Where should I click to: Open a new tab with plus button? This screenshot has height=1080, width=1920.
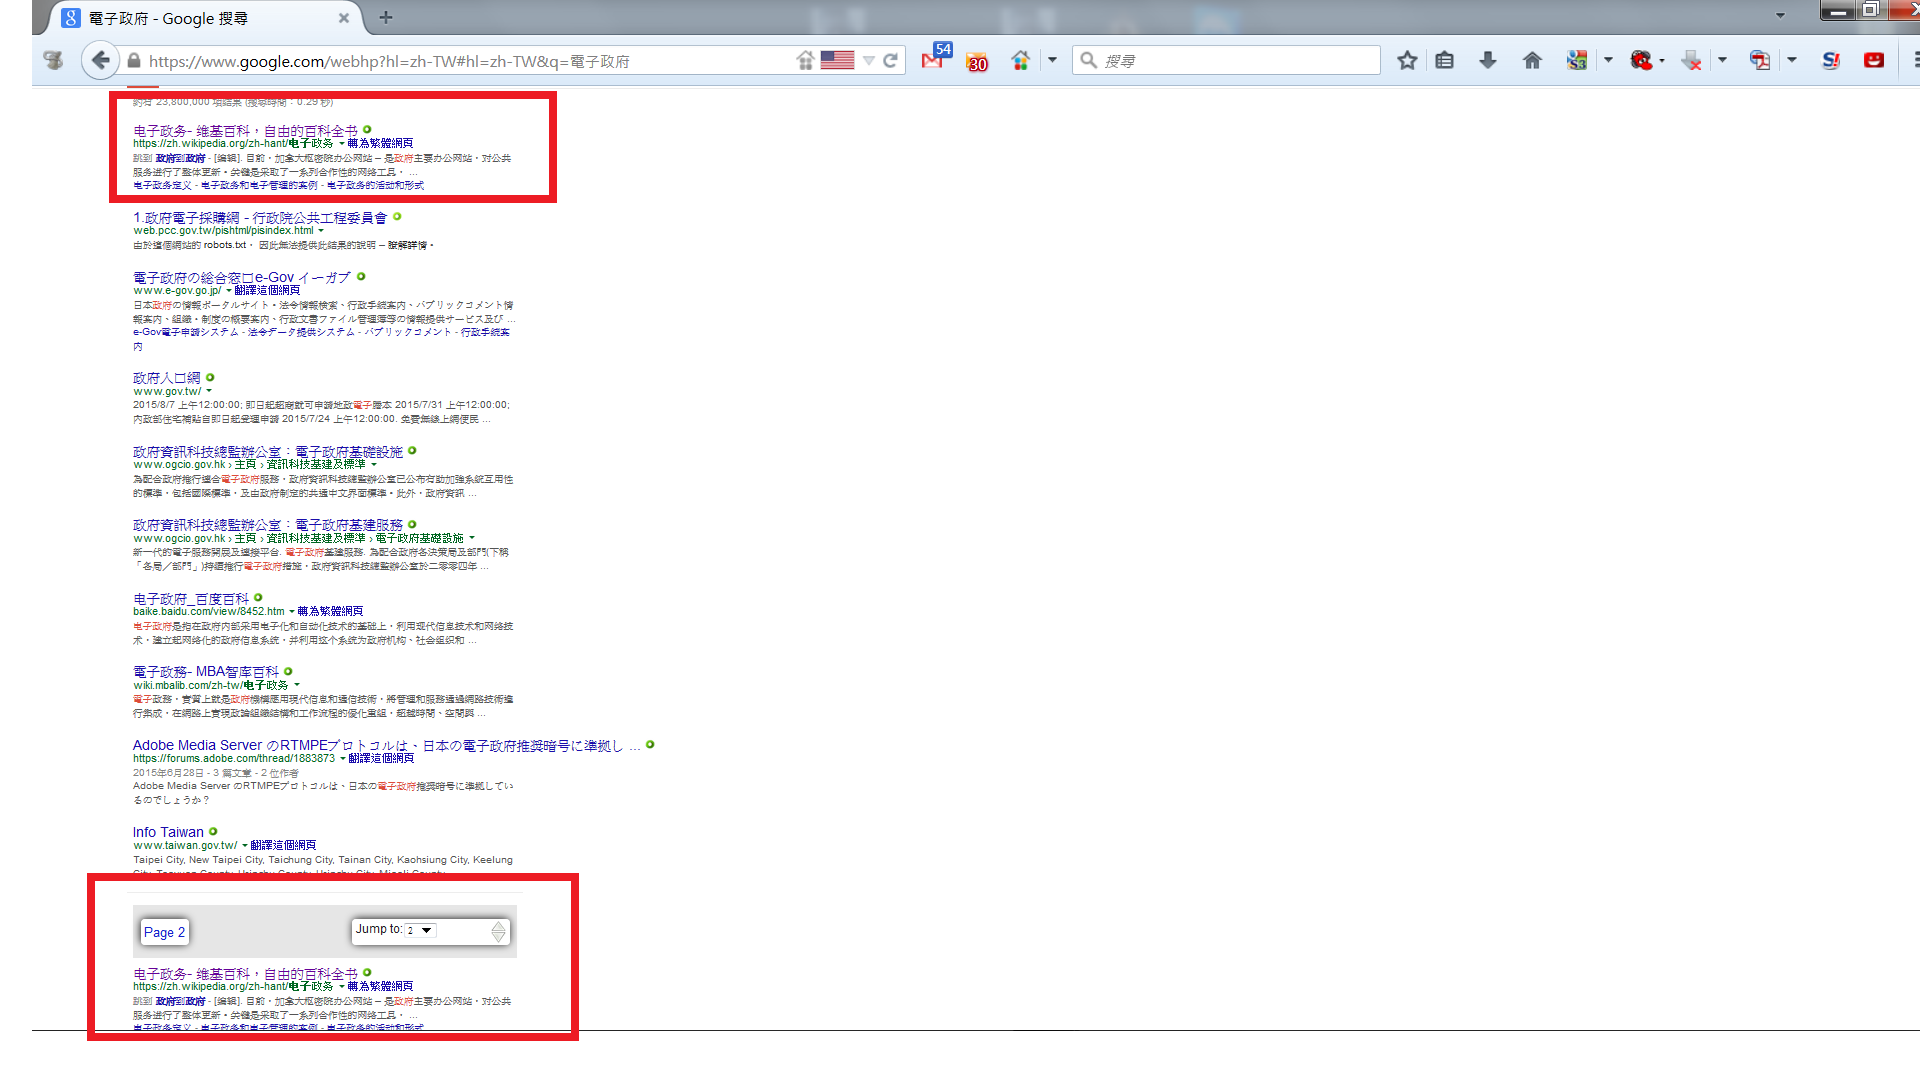coord(386,17)
